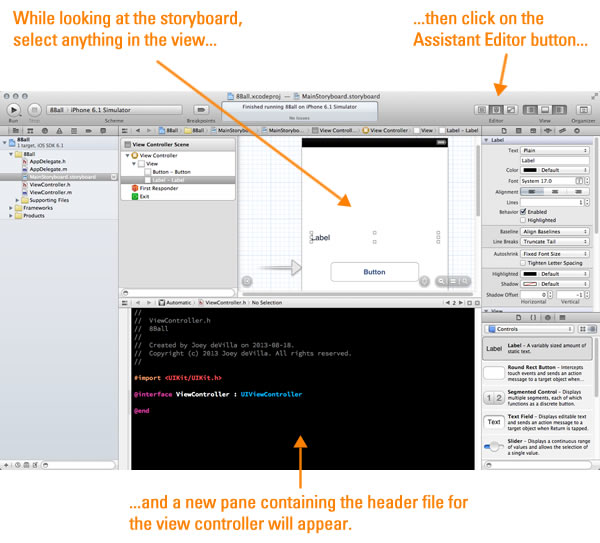Enter full screen mode

(594, 96)
